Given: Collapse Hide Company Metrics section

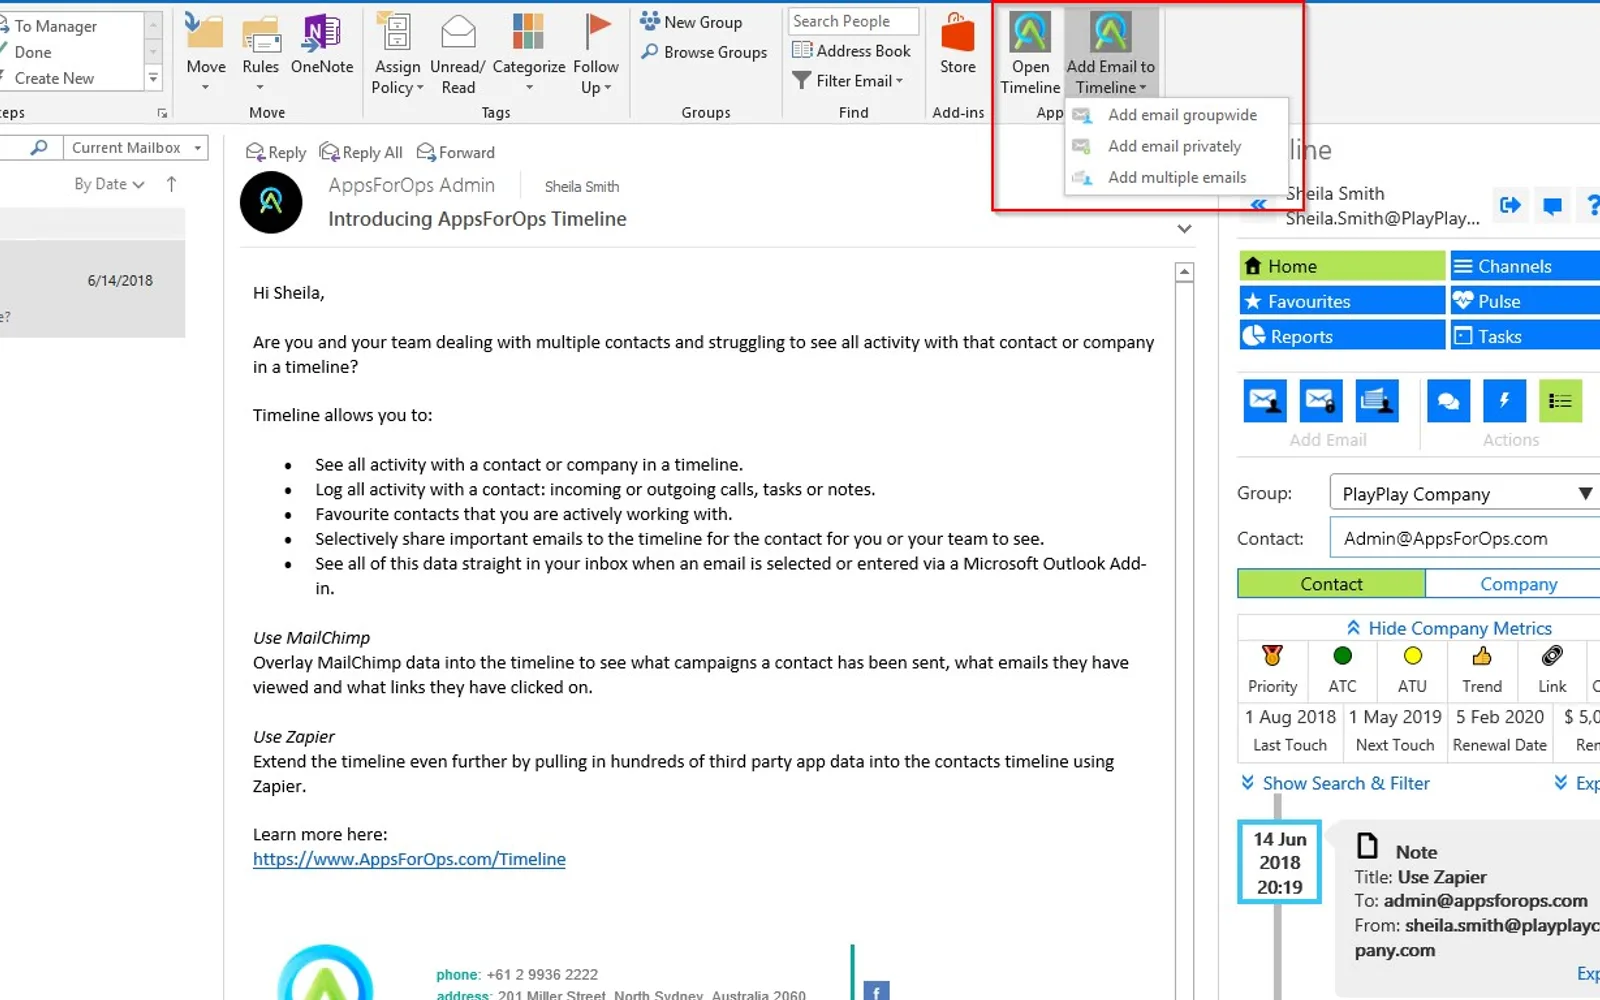Looking at the screenshot, I should [x=1448, y=628].
